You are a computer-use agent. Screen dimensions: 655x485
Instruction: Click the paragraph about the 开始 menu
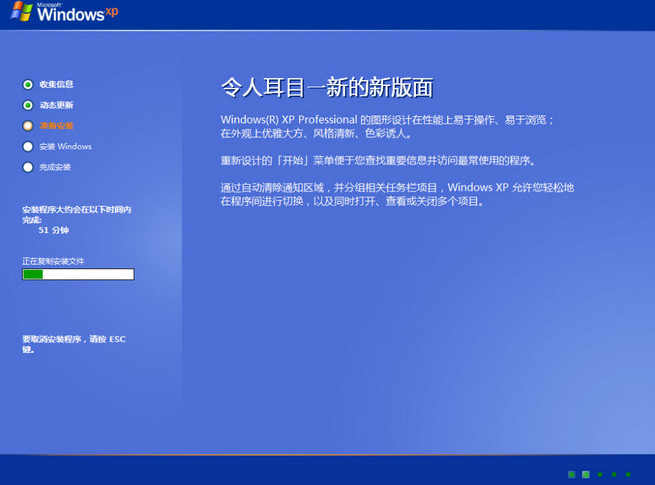[x=378, y=160]
